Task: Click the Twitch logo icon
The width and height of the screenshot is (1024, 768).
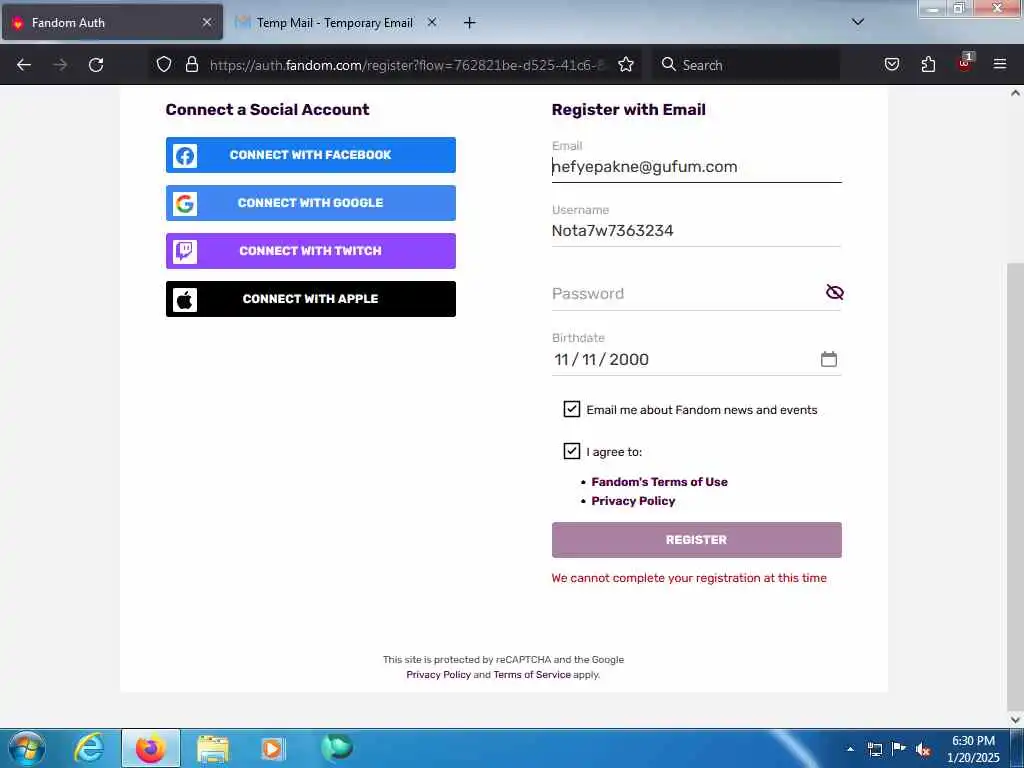Action: [x=185, y=251]
